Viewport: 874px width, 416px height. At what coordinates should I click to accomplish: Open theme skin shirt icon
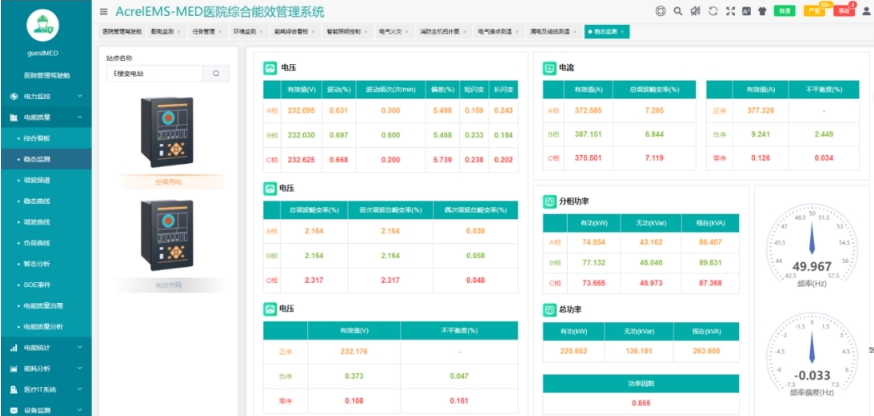coord(762,11)
